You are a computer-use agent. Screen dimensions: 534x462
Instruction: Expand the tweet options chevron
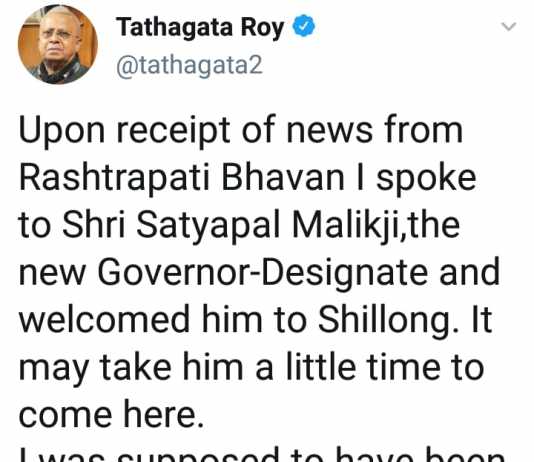[509, 26]
